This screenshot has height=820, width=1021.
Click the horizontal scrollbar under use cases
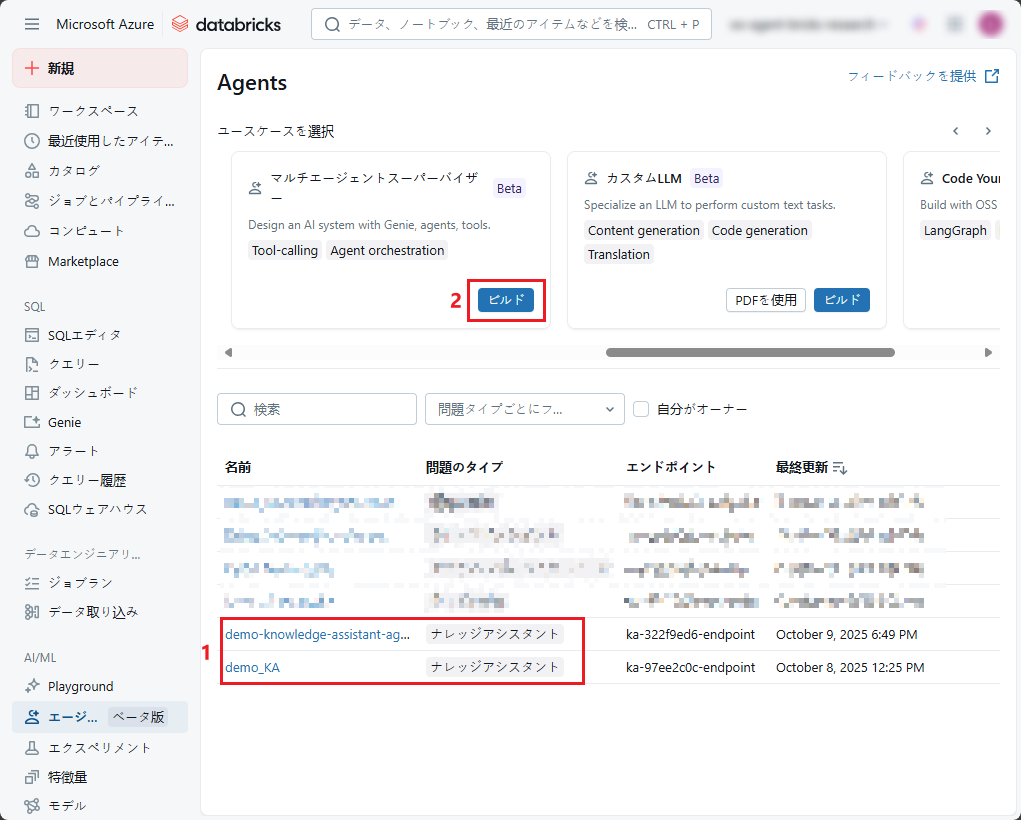pos(750,352)
